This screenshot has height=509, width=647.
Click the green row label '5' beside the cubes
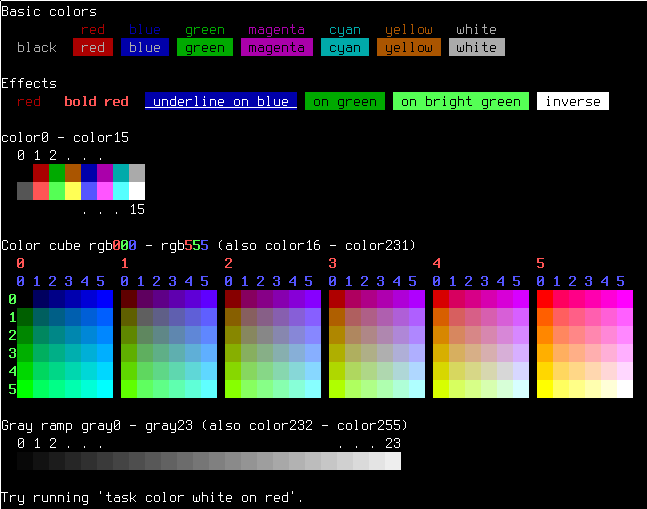pyautogui.click(x=12, y=389)
